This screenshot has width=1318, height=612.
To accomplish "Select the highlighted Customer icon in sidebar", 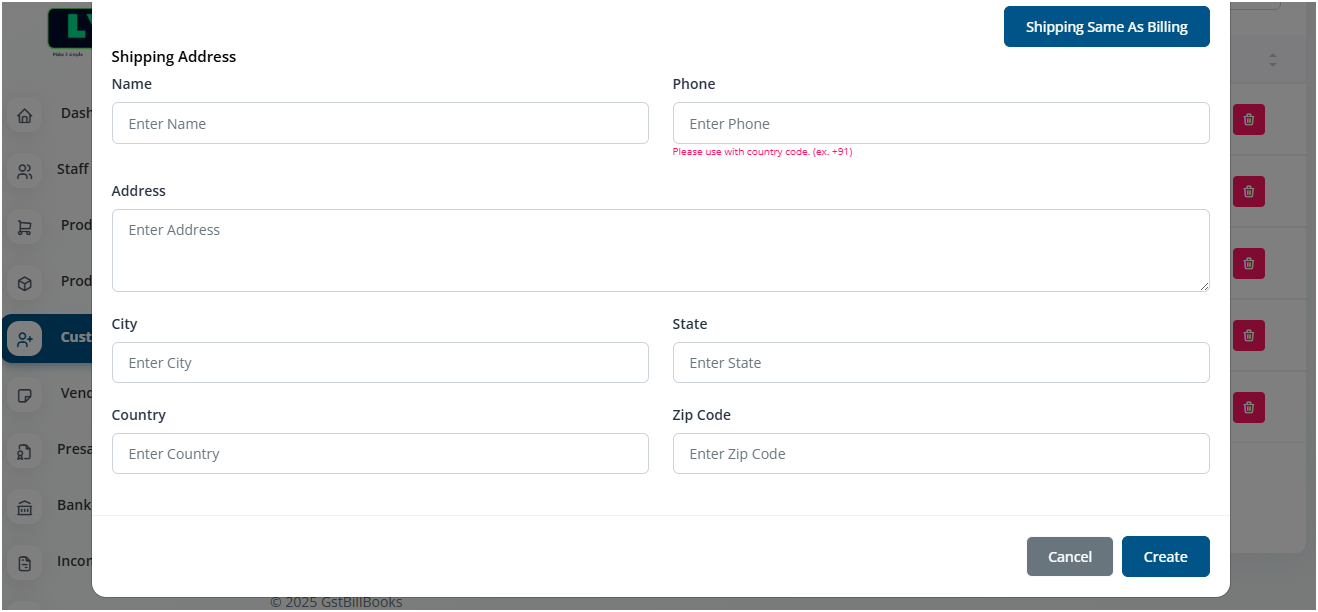I will 25,340.
